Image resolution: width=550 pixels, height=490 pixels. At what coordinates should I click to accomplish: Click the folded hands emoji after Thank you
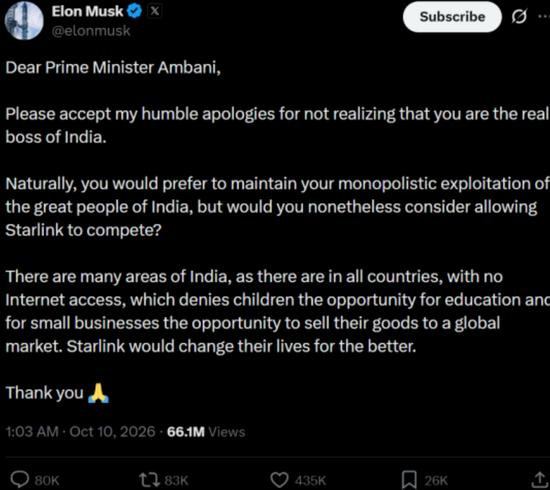(98, 393)
